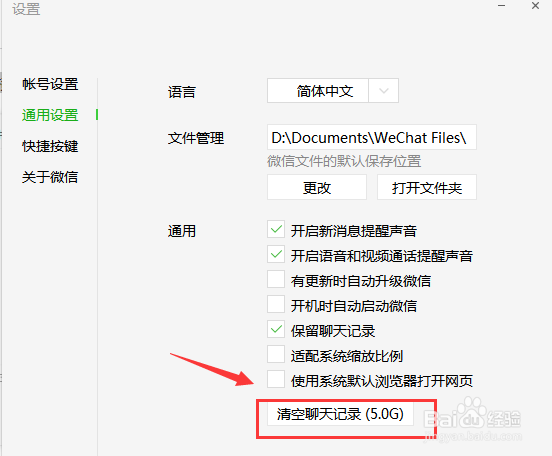The image size is (552, 456).
Task: Click the 设置 window title
Action: click(26, 9)
